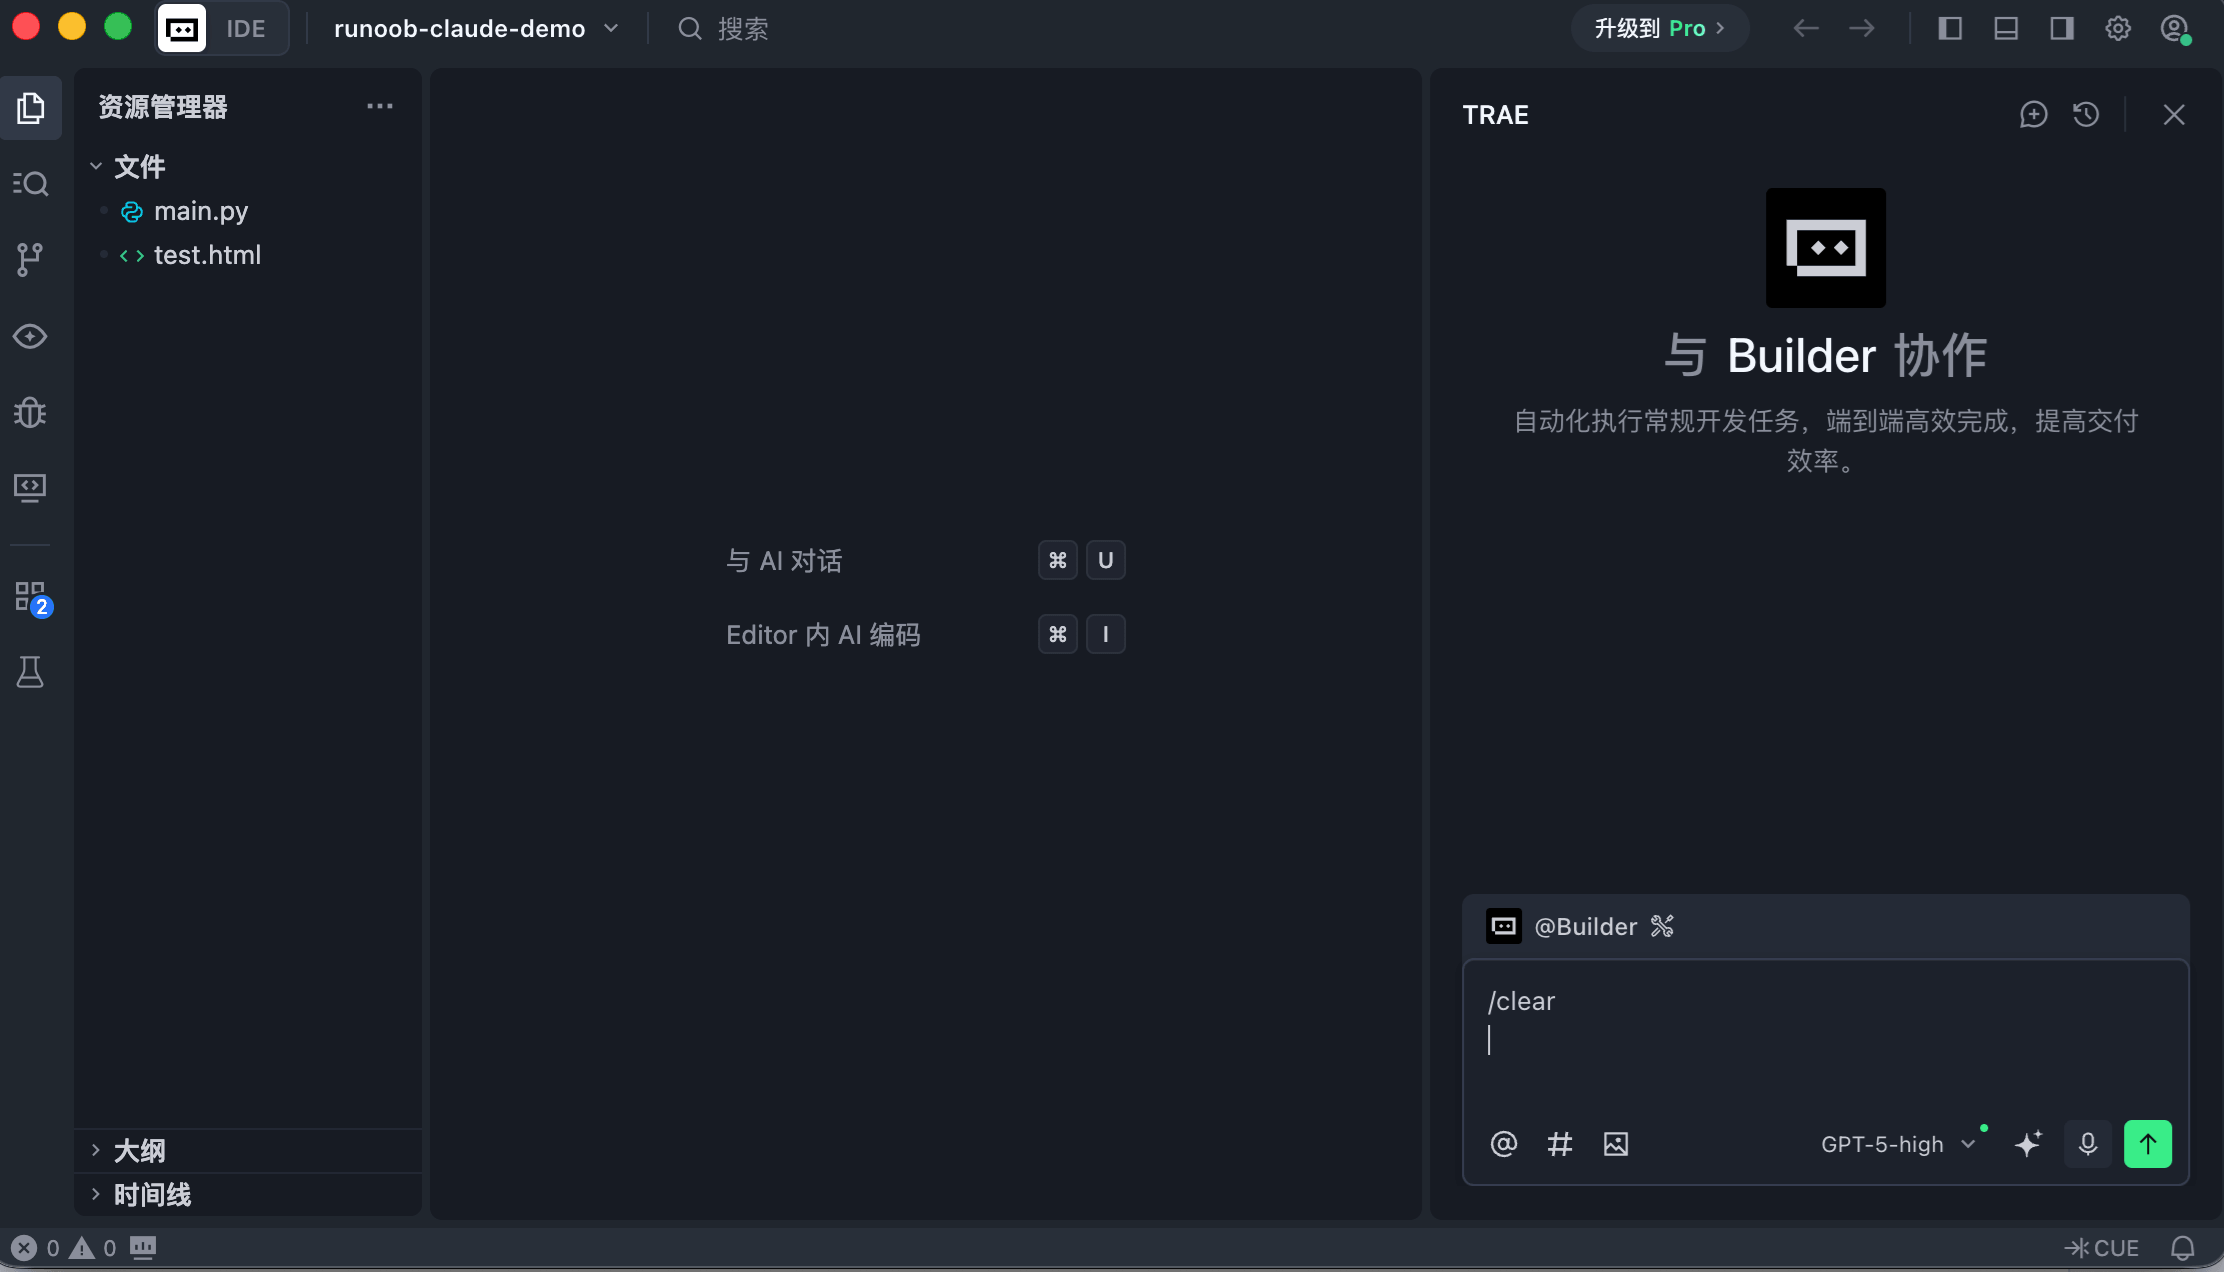This screenshot has height=1272, width=2224.
Task: Expand the 时间线 timeline section
Action: [151, 1194]
